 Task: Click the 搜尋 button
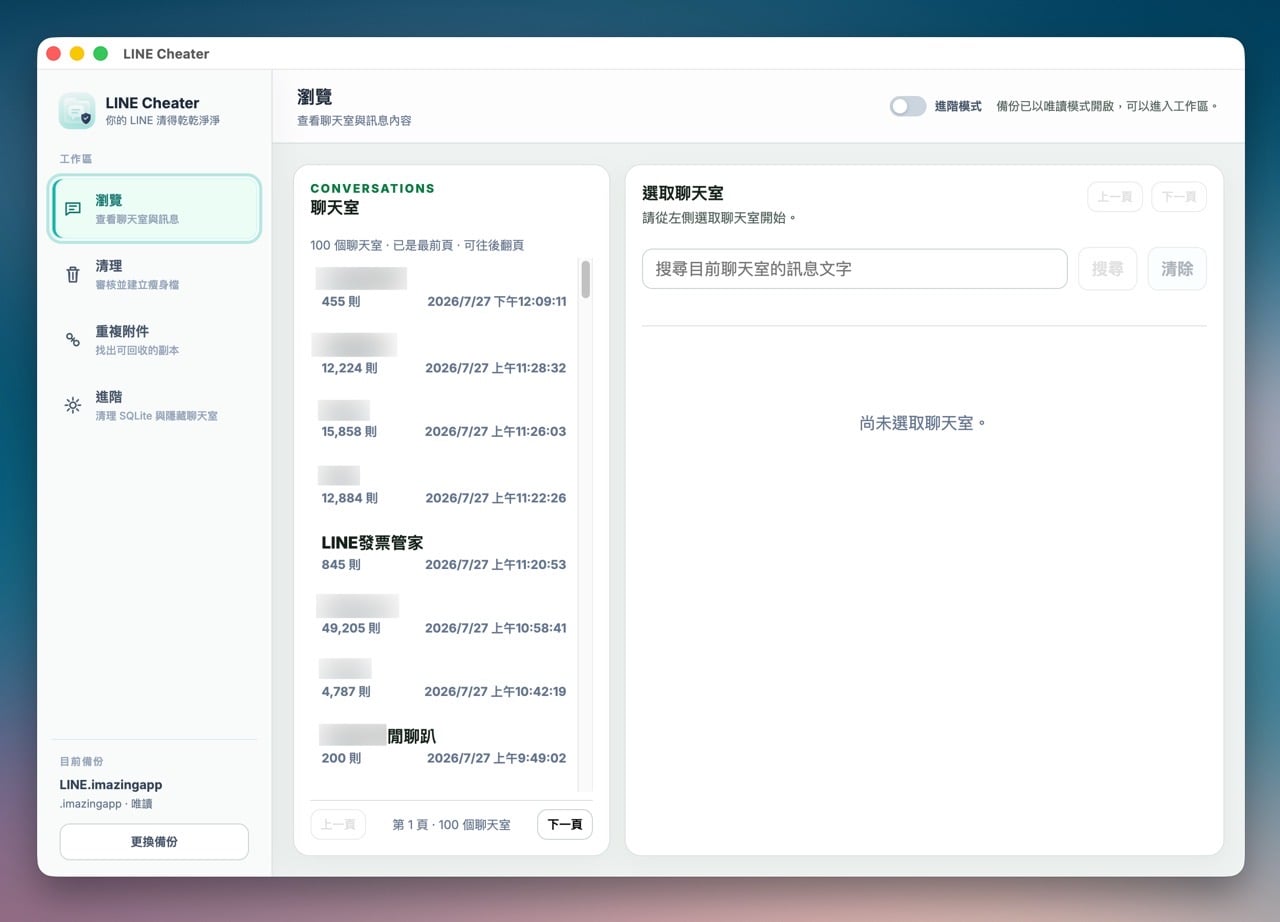click(x=1107, y=269)
